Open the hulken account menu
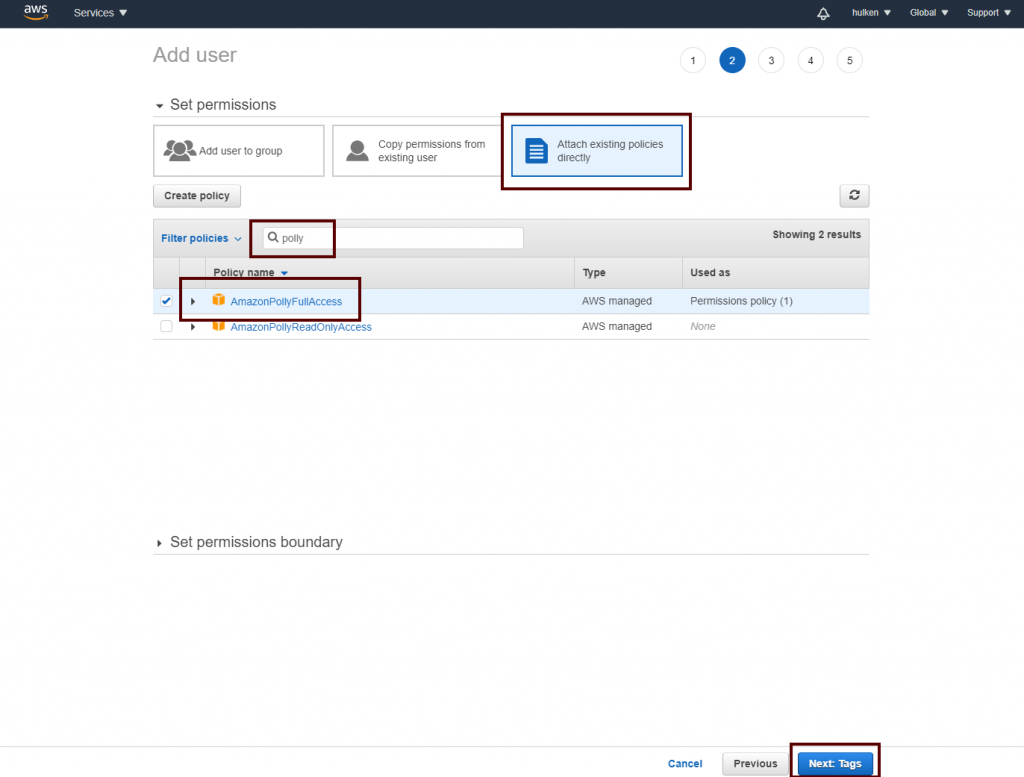This screenshot has height=777, width=1024. (x=871, y=13)
